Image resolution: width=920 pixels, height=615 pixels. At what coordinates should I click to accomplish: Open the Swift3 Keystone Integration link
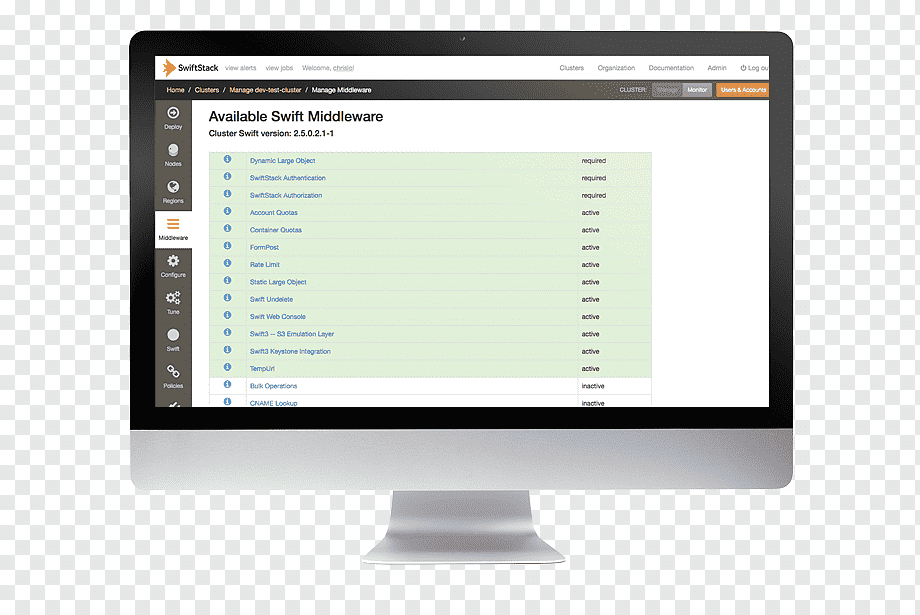290,351
